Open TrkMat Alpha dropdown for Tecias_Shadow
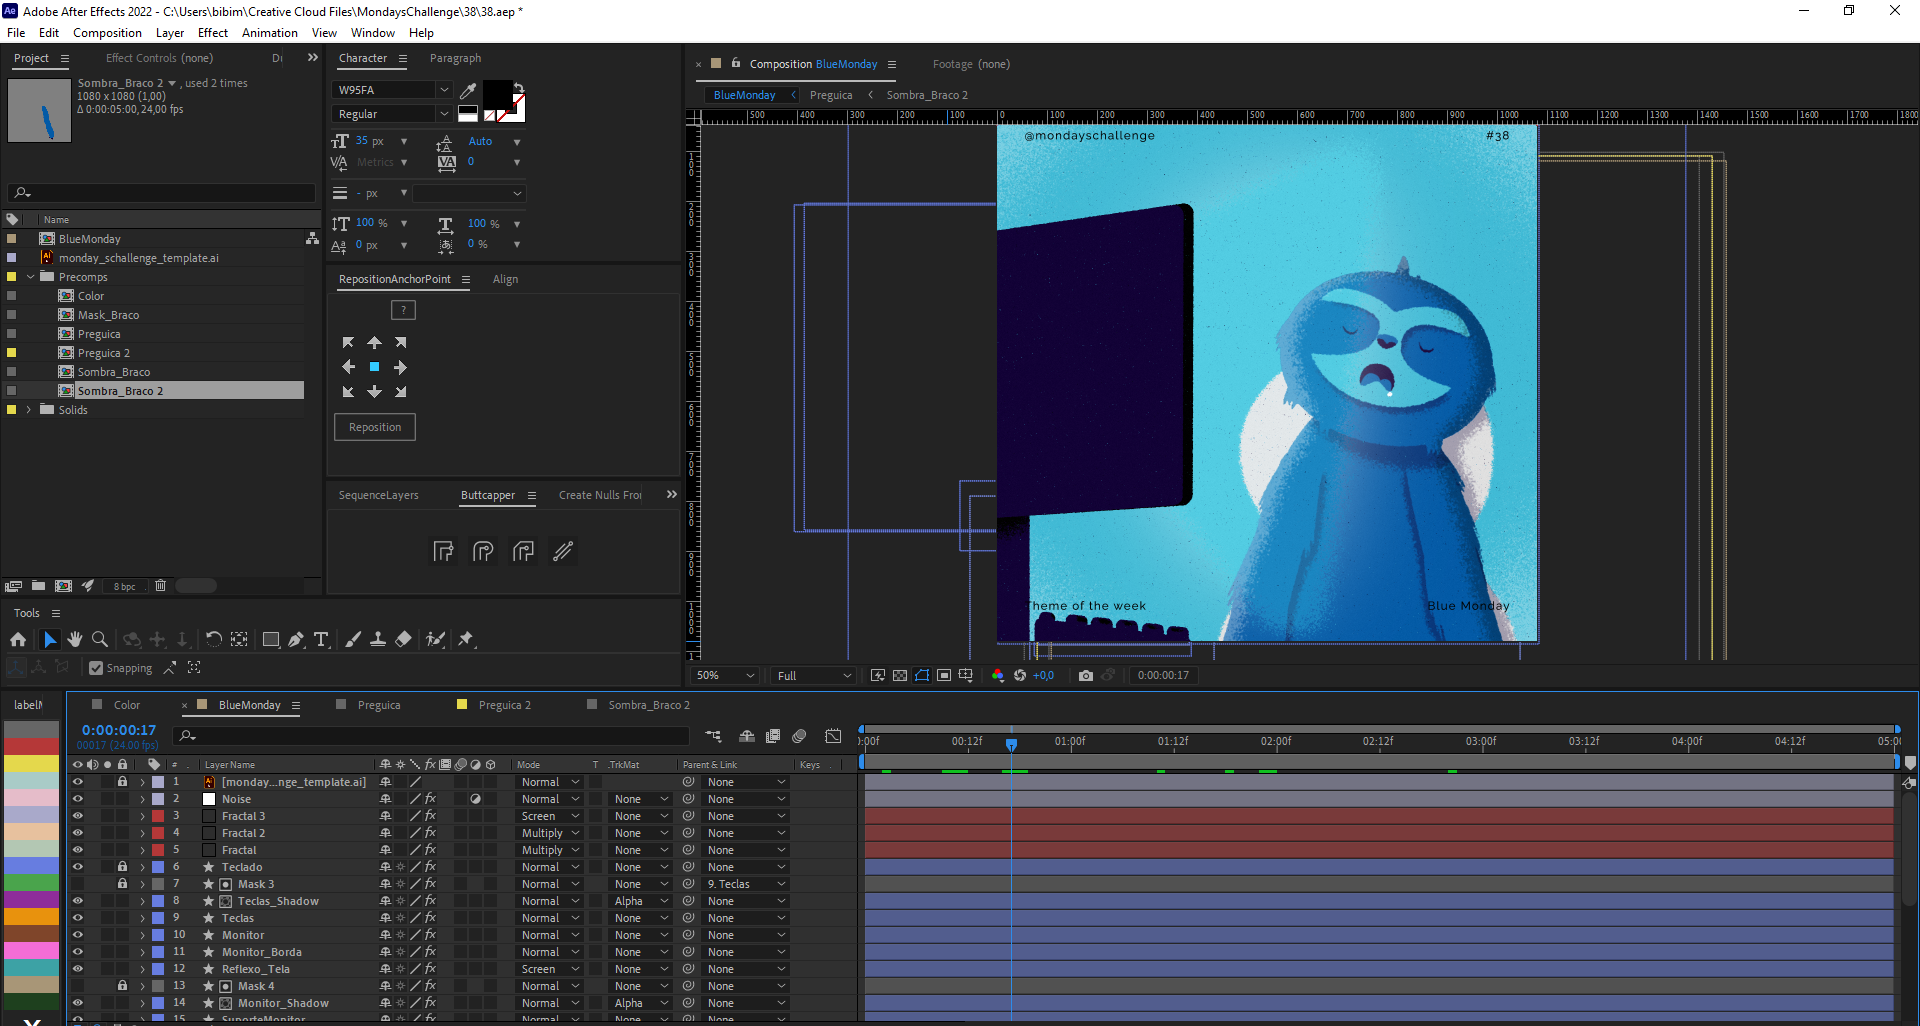The width and height of the screenshot is (1920, 1026). tap(641, 901)
